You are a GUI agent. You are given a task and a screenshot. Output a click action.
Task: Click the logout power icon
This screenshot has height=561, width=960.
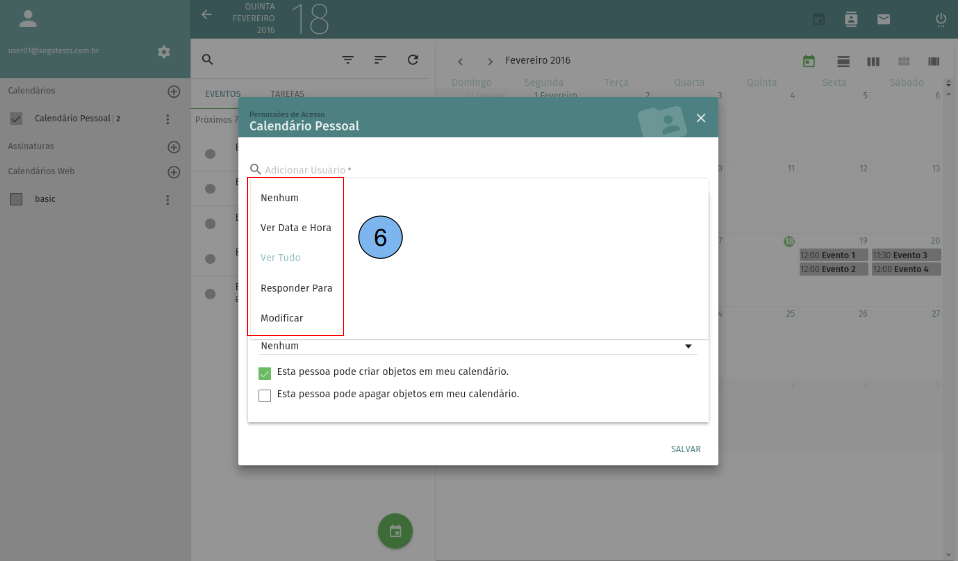coord(940,19)
